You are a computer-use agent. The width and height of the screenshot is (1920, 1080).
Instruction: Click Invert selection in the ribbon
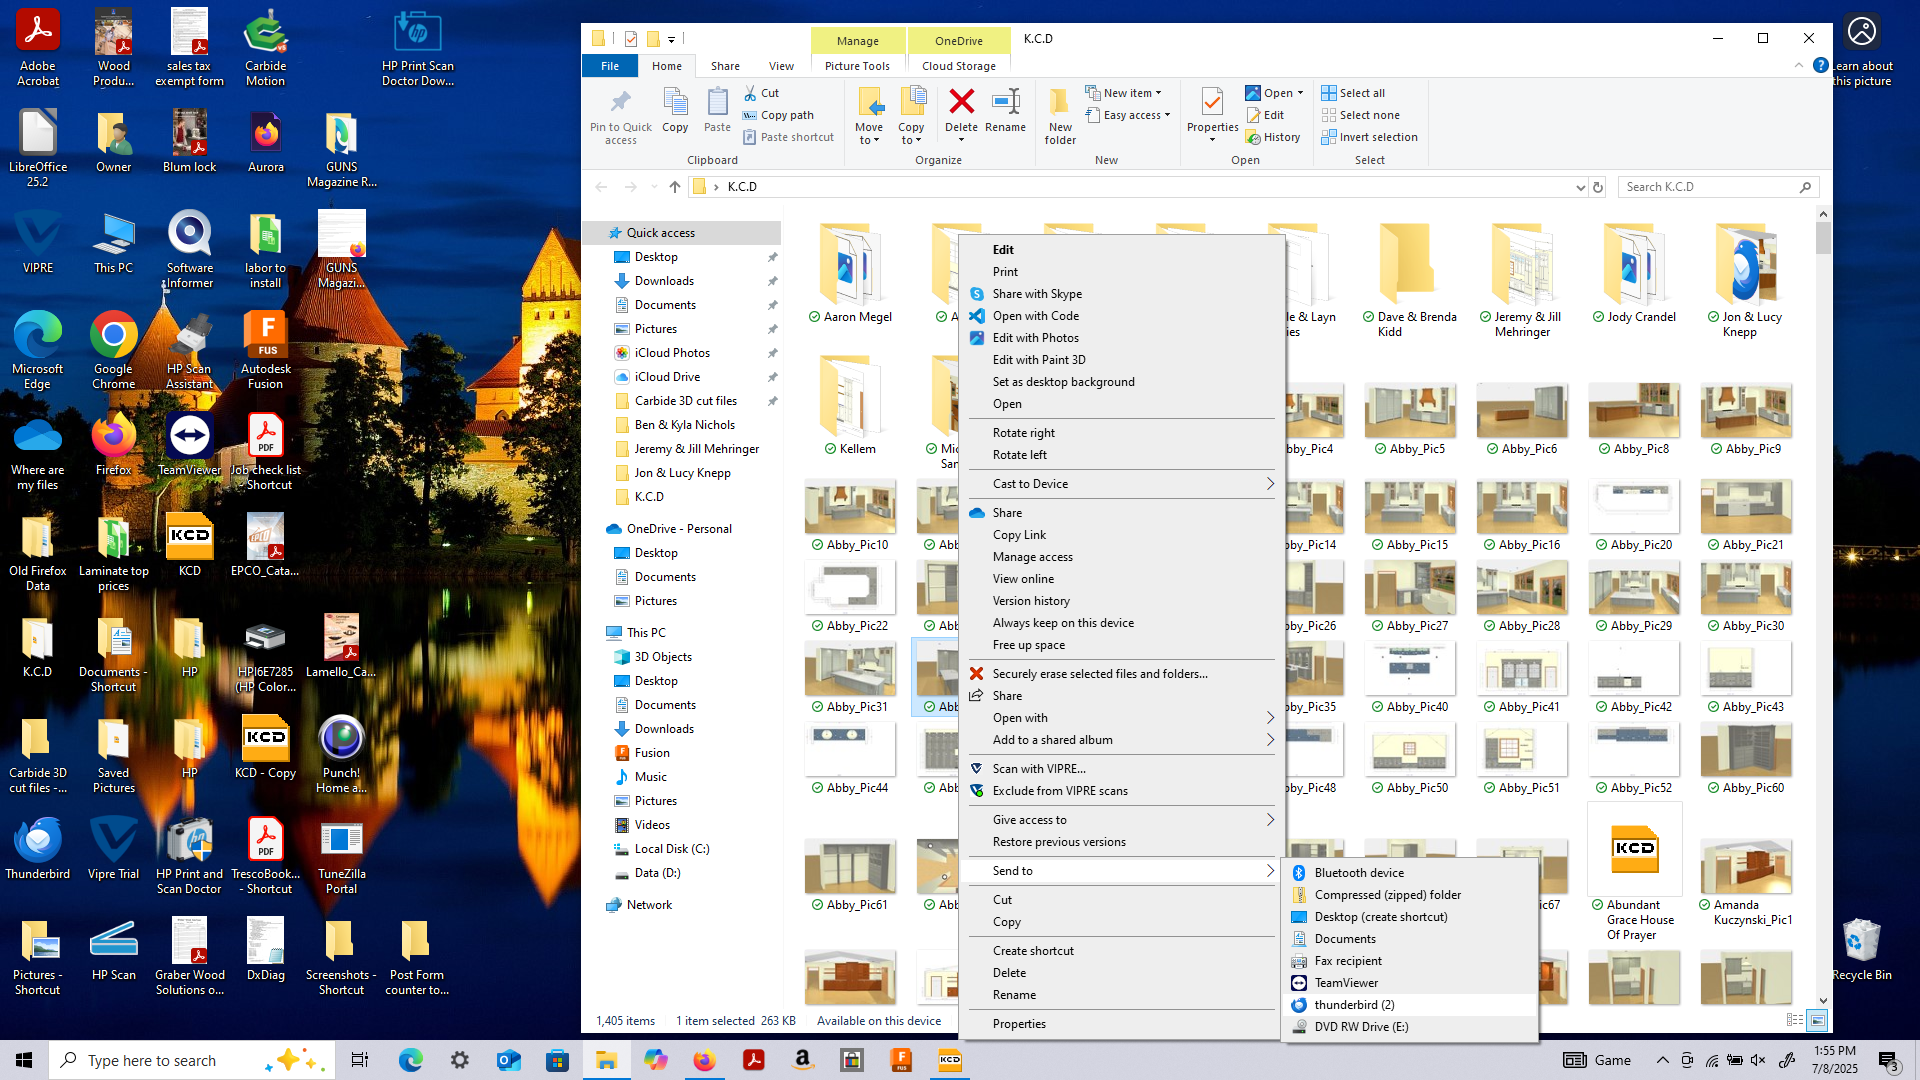point(1377,137)
